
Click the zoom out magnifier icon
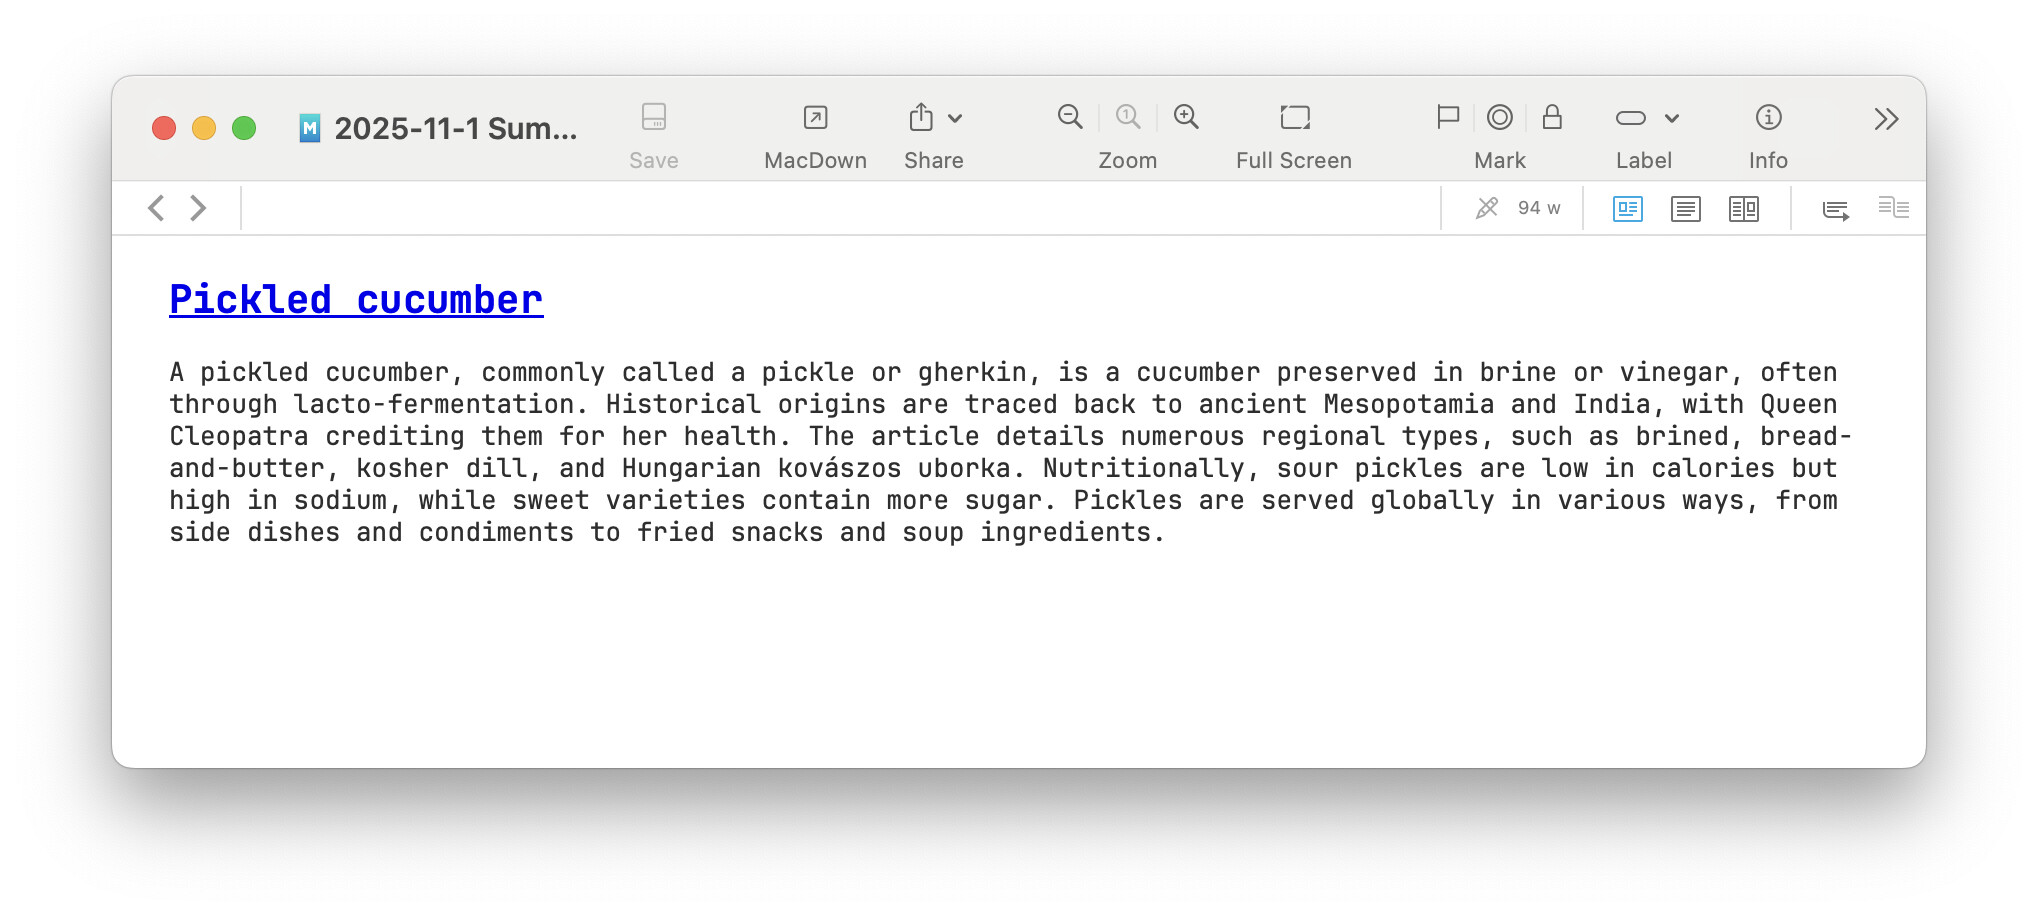1069,117
